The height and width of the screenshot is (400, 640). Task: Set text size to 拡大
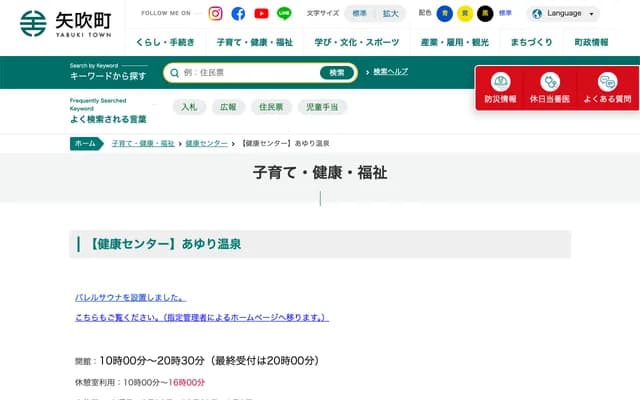[390, 14]
